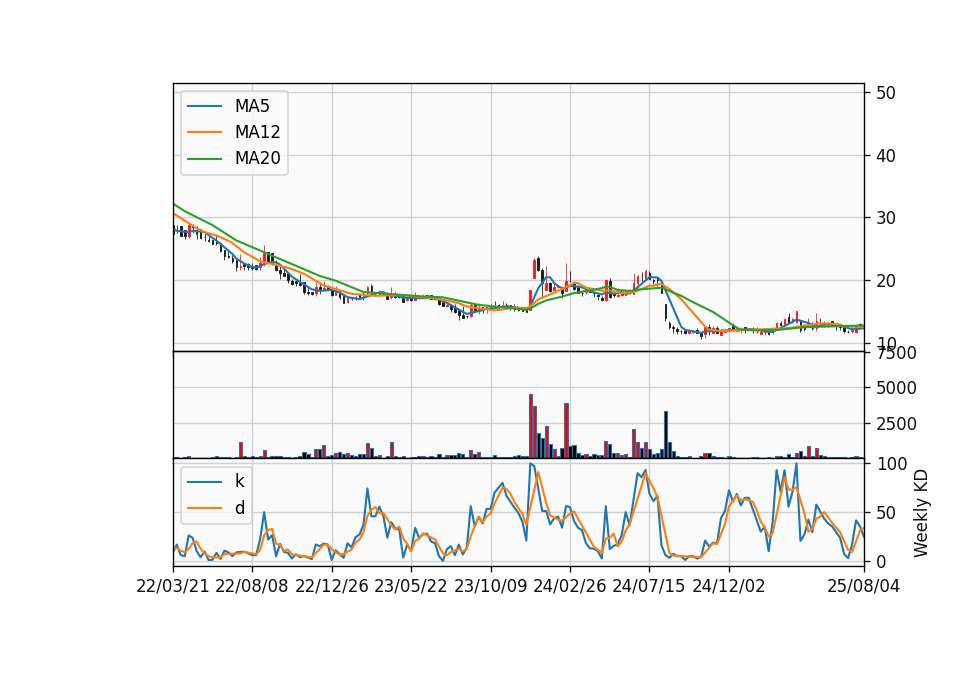Image resolution: width=960 pixels, height=690 pixels.
Task: Click the price axis 50 tick label
Action: 885,93
